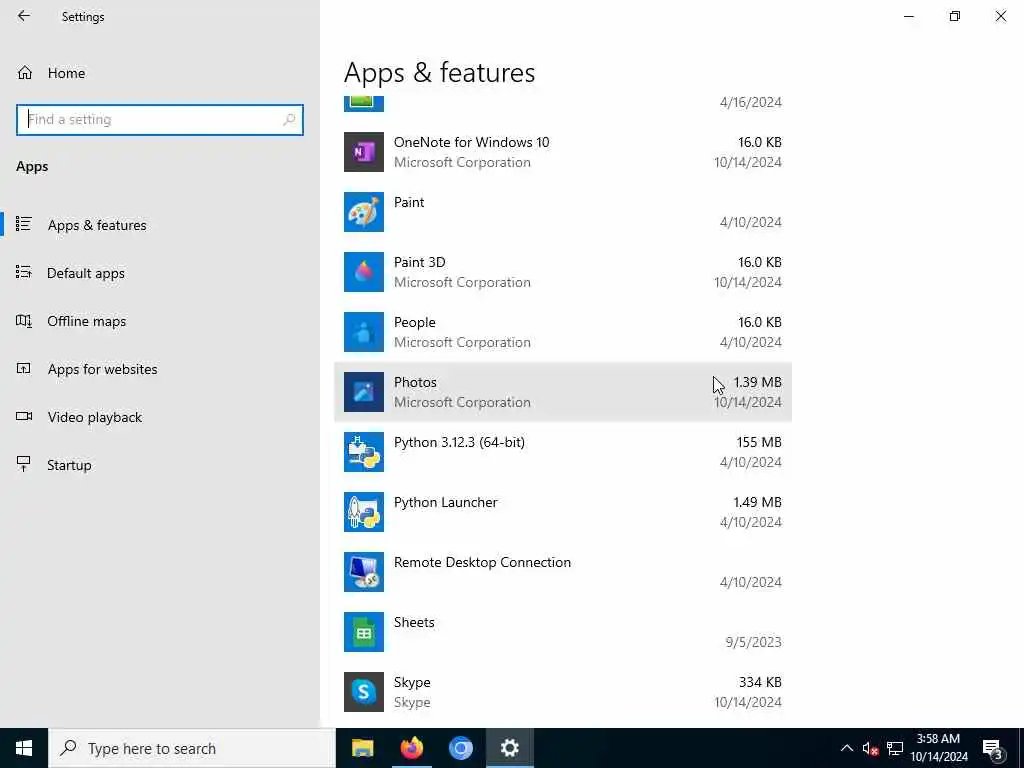Select the Paint 3D name text
The image size is (1024, 768).
[x=419, y=262]
